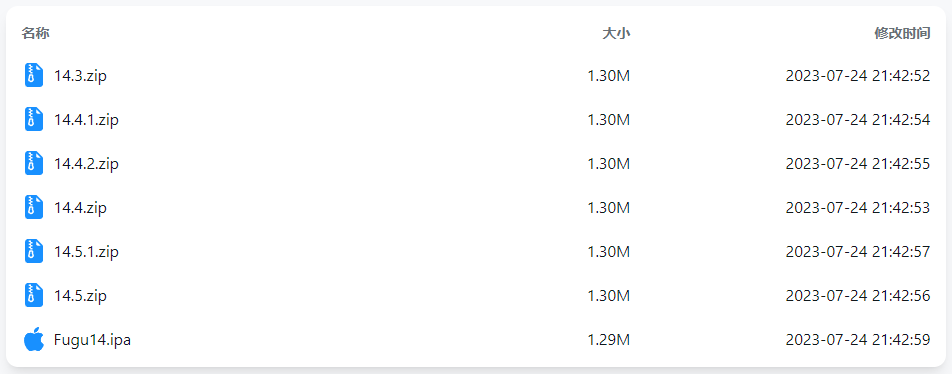The image size is (952, 374).
Task: Click the zip icon beside 14.4.1.zip
Action: coord(34,120)
